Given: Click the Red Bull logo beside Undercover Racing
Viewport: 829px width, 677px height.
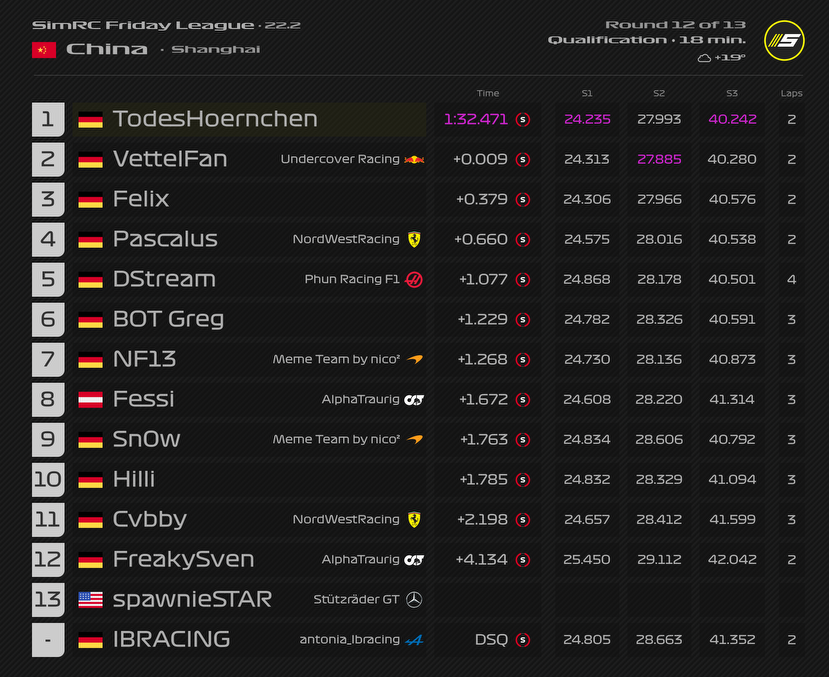Looking at the screenshot, I should tap(414, 159).
